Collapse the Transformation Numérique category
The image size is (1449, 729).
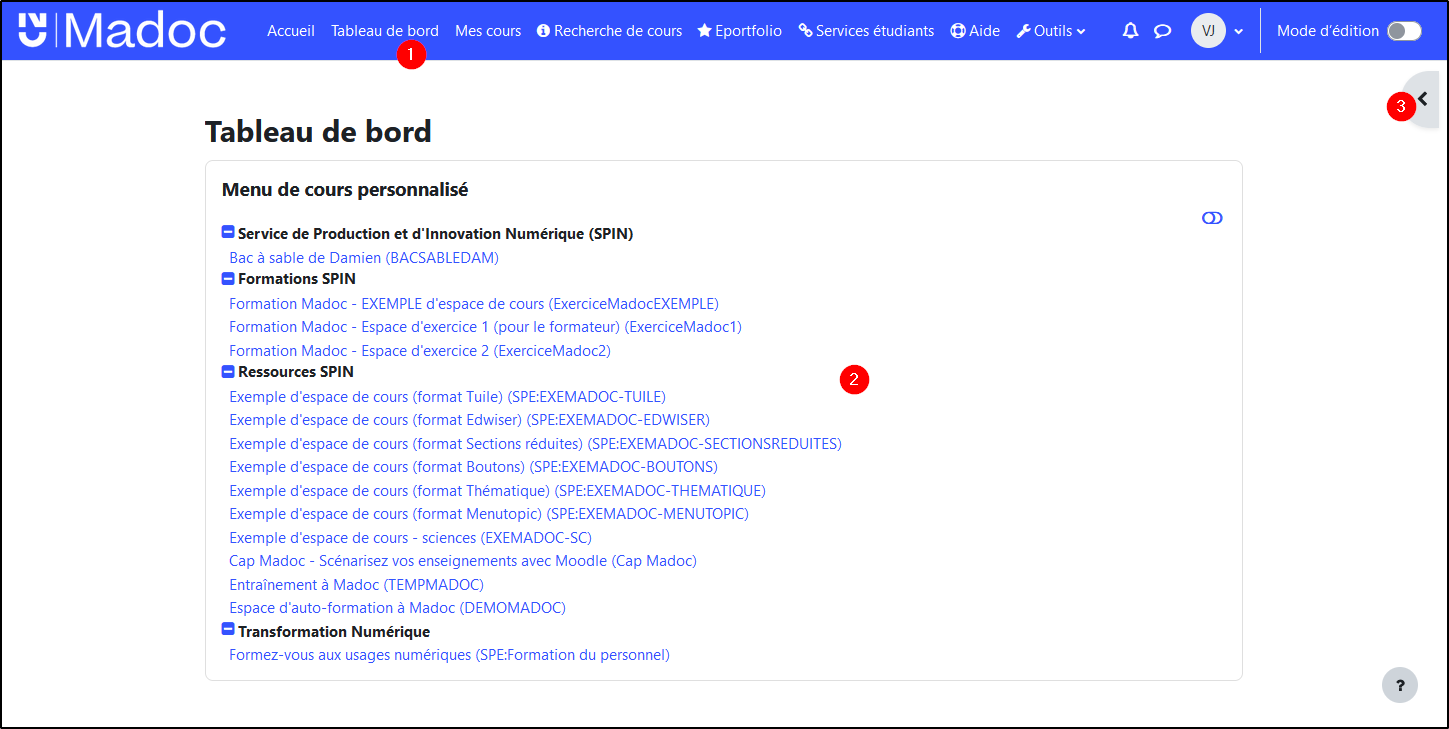[228, 631]
